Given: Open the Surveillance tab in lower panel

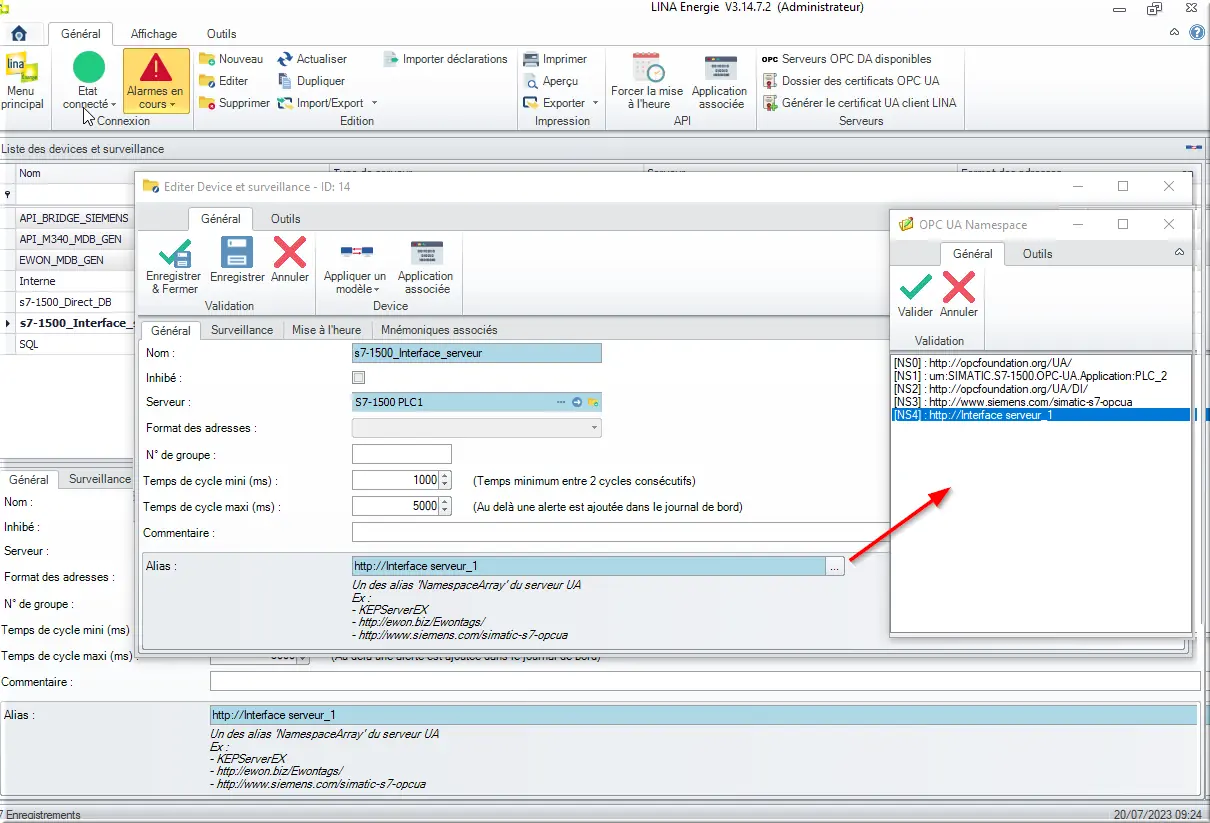Looking at the screenshot, I should point(100,479).
